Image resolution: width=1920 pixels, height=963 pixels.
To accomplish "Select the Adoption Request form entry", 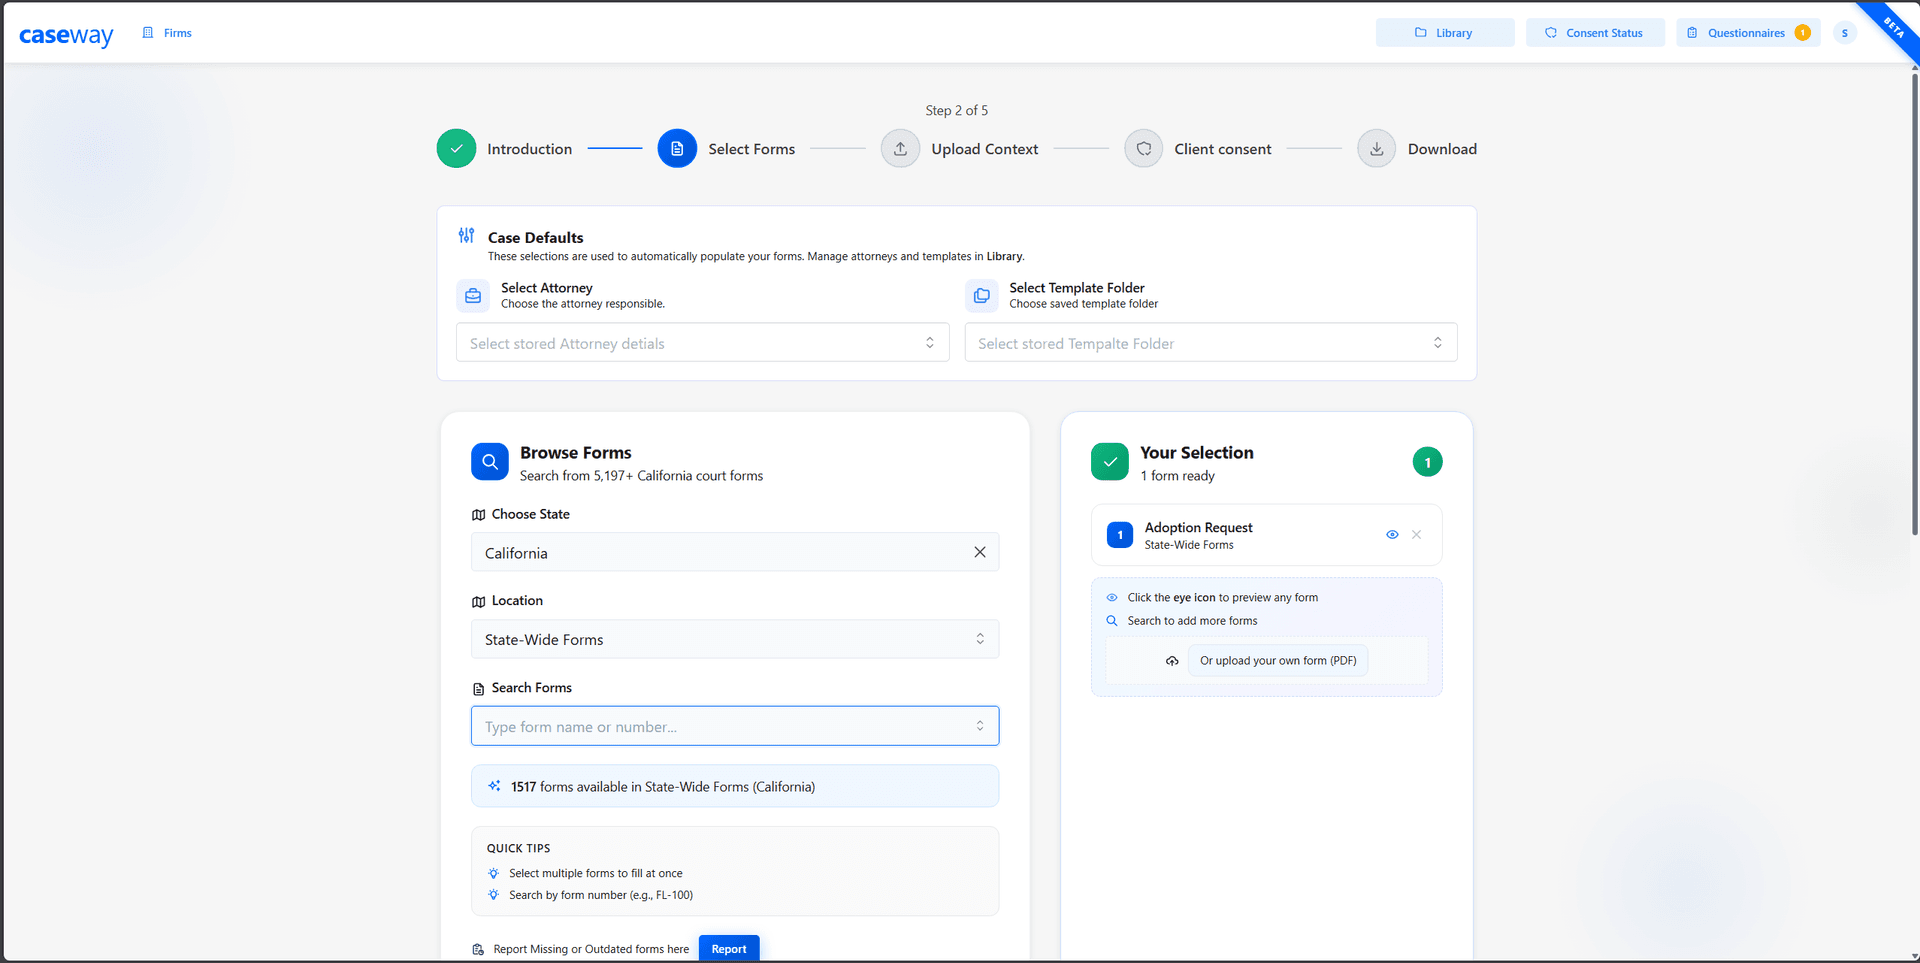I will (x=1266, y=535).
